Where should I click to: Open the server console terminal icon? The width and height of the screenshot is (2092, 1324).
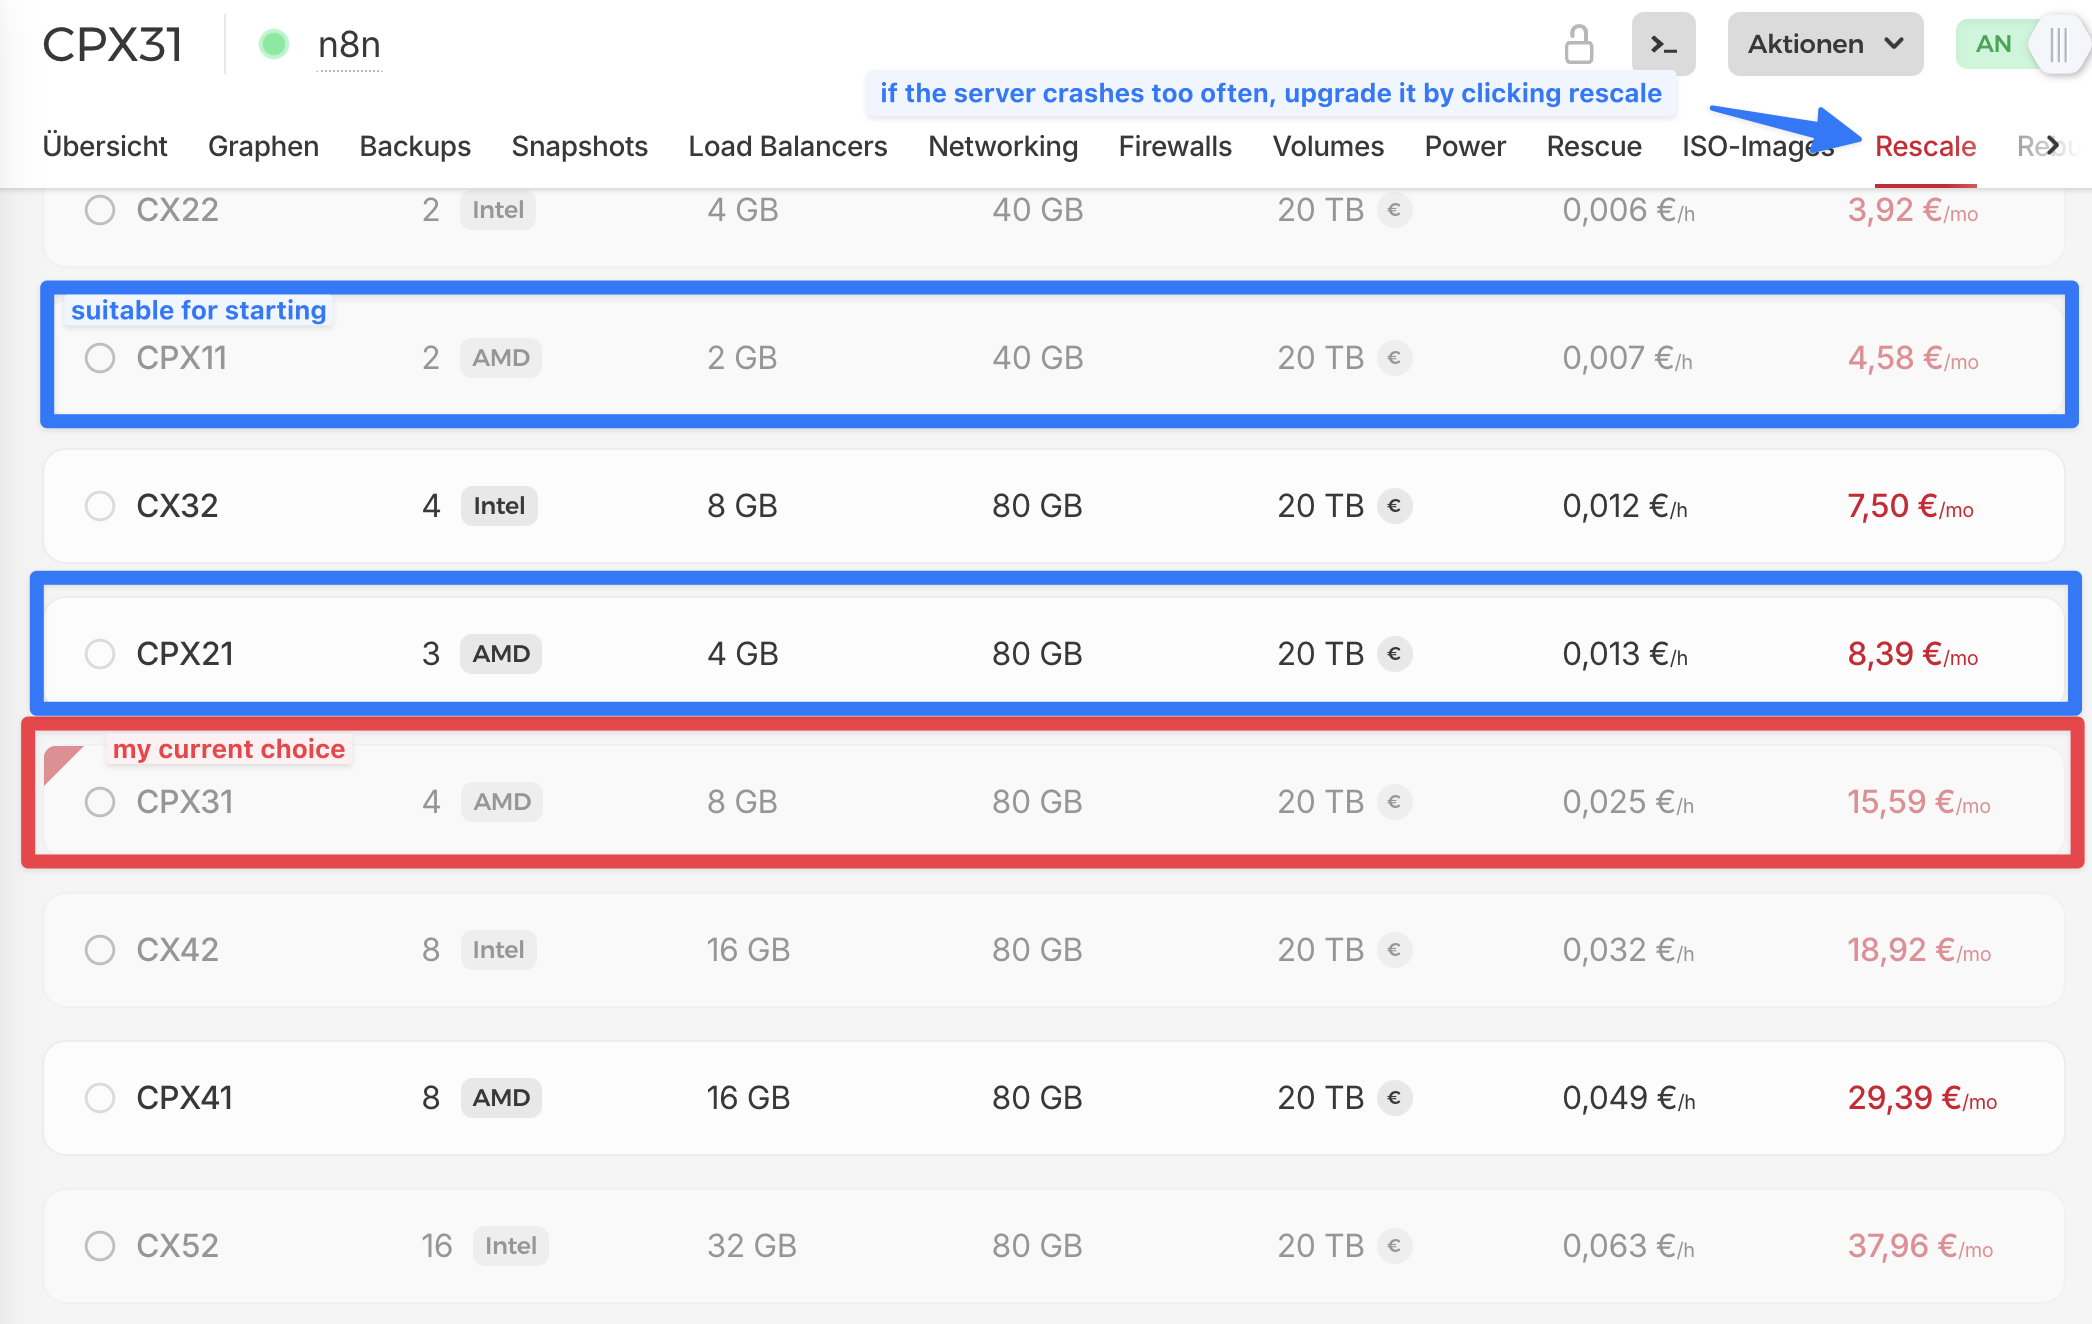(1663, 44)
